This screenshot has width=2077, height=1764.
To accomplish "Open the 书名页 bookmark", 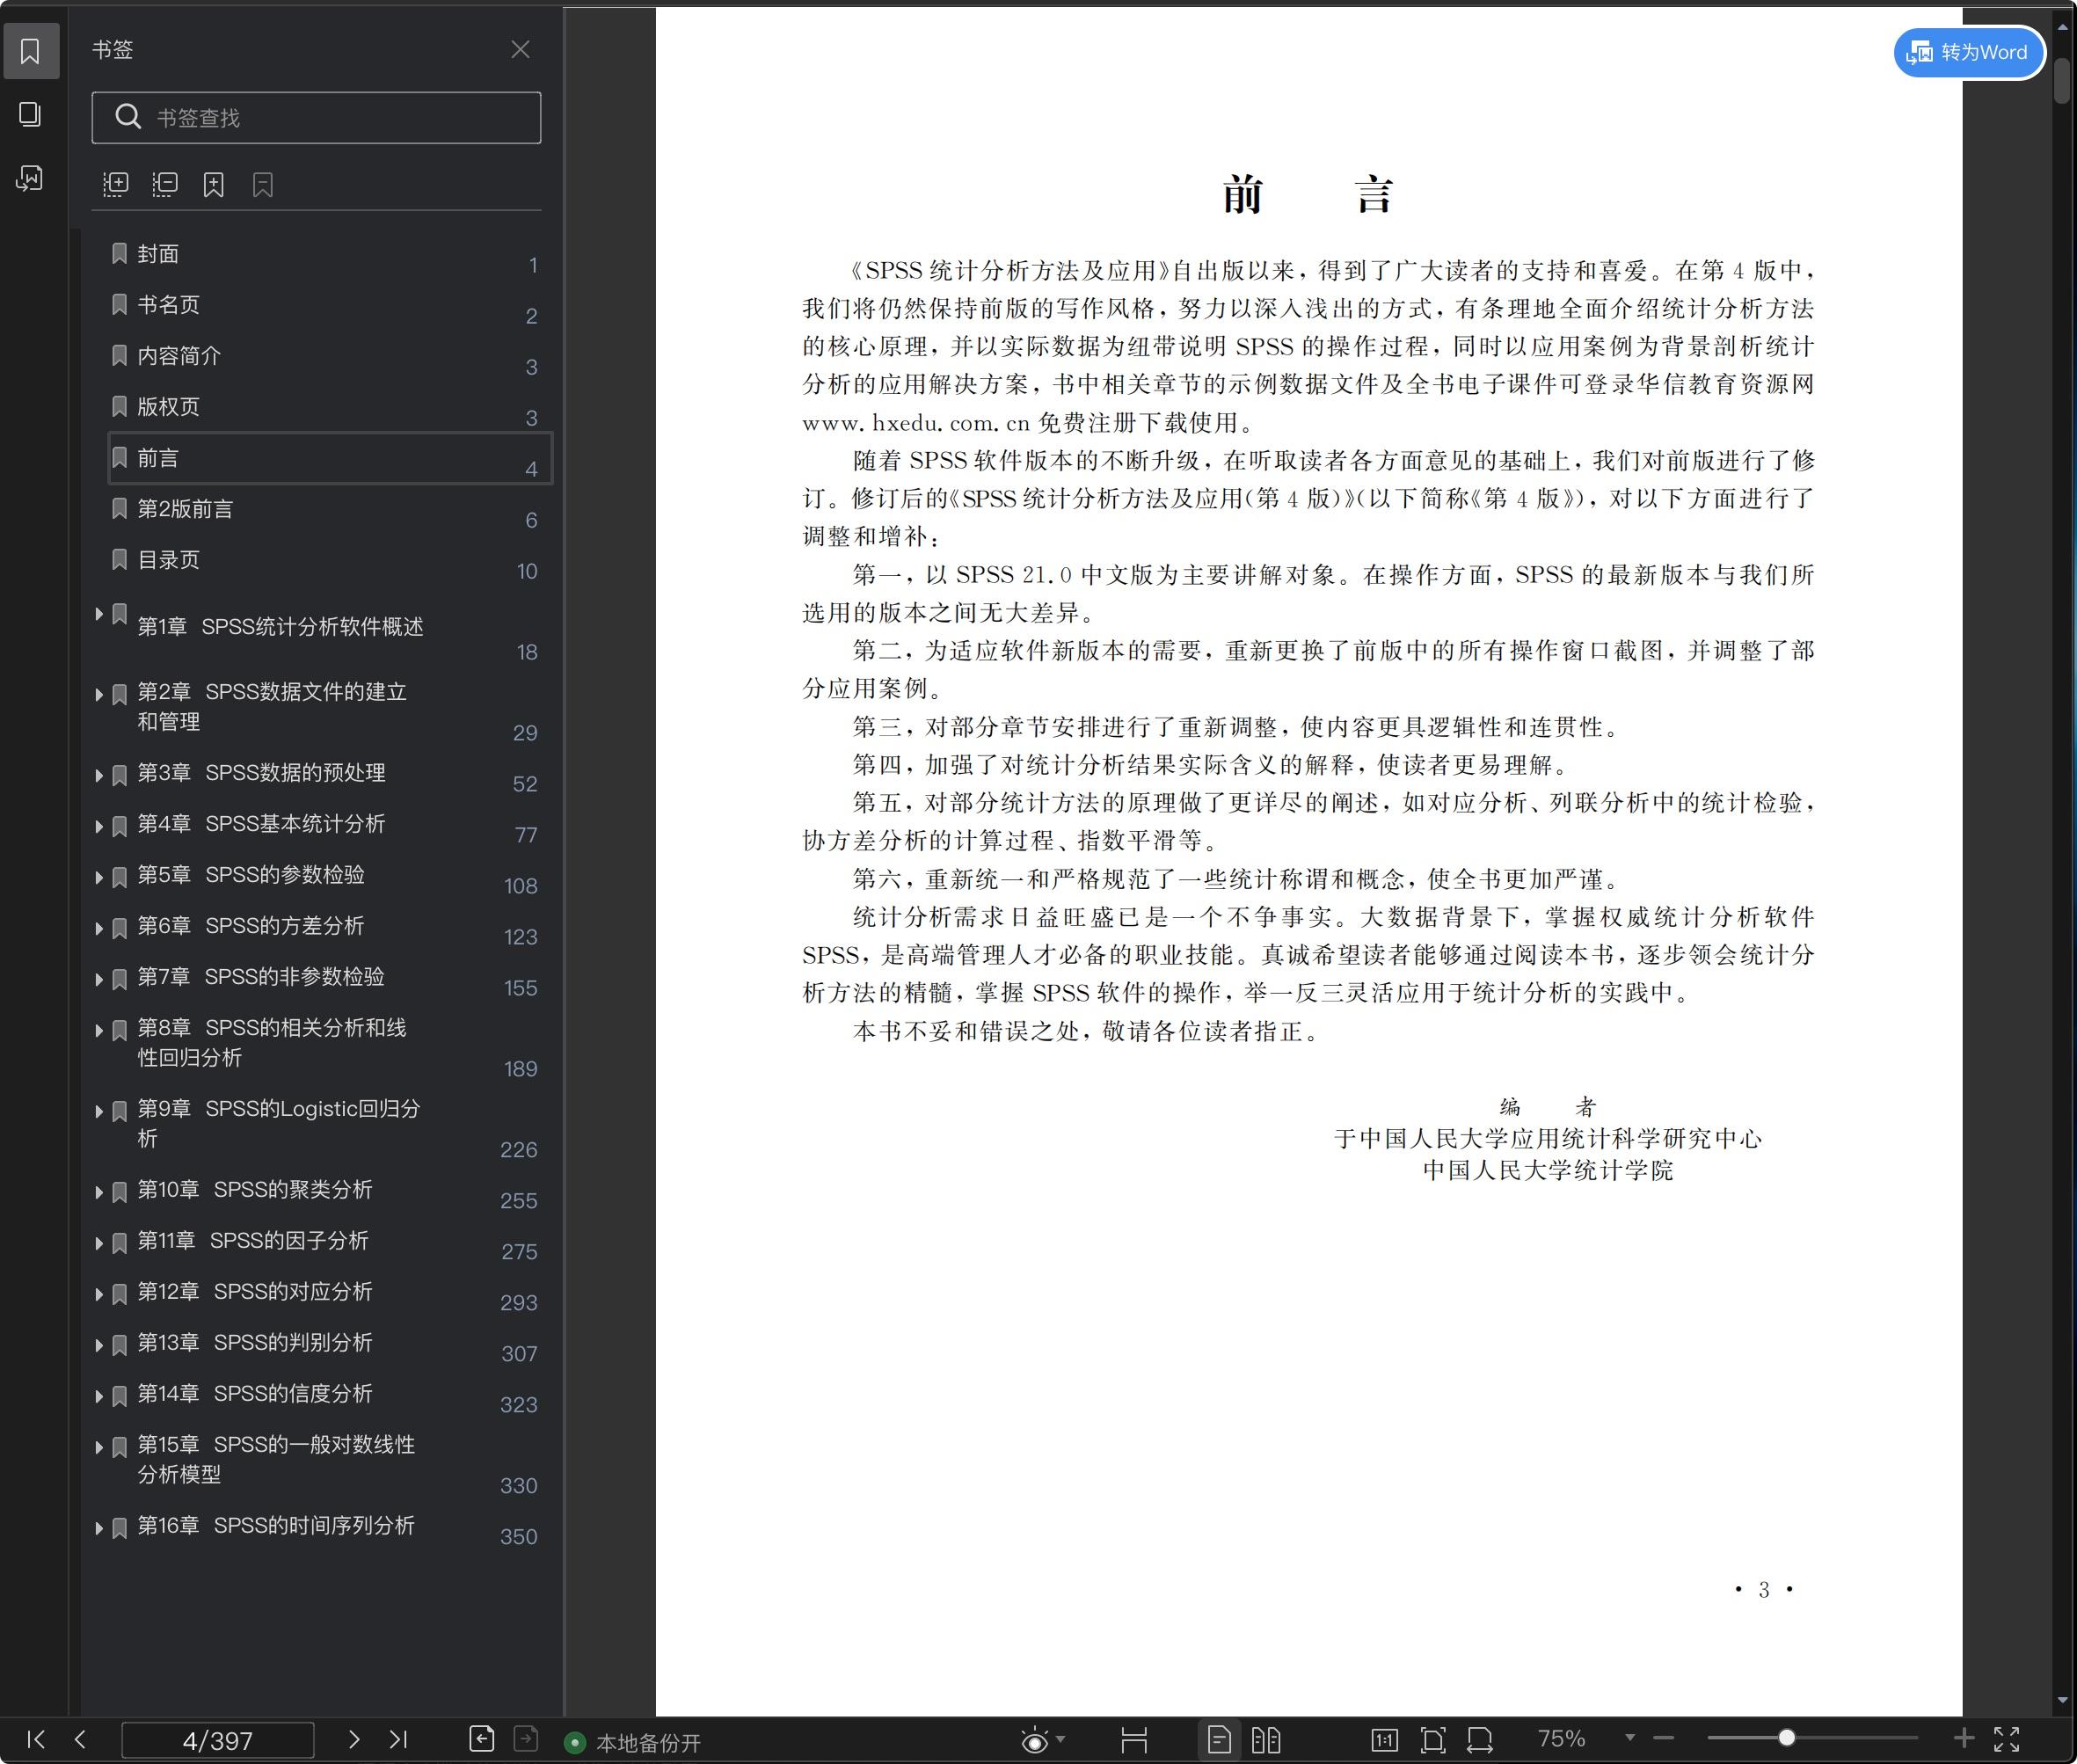I will pos(168,304).
